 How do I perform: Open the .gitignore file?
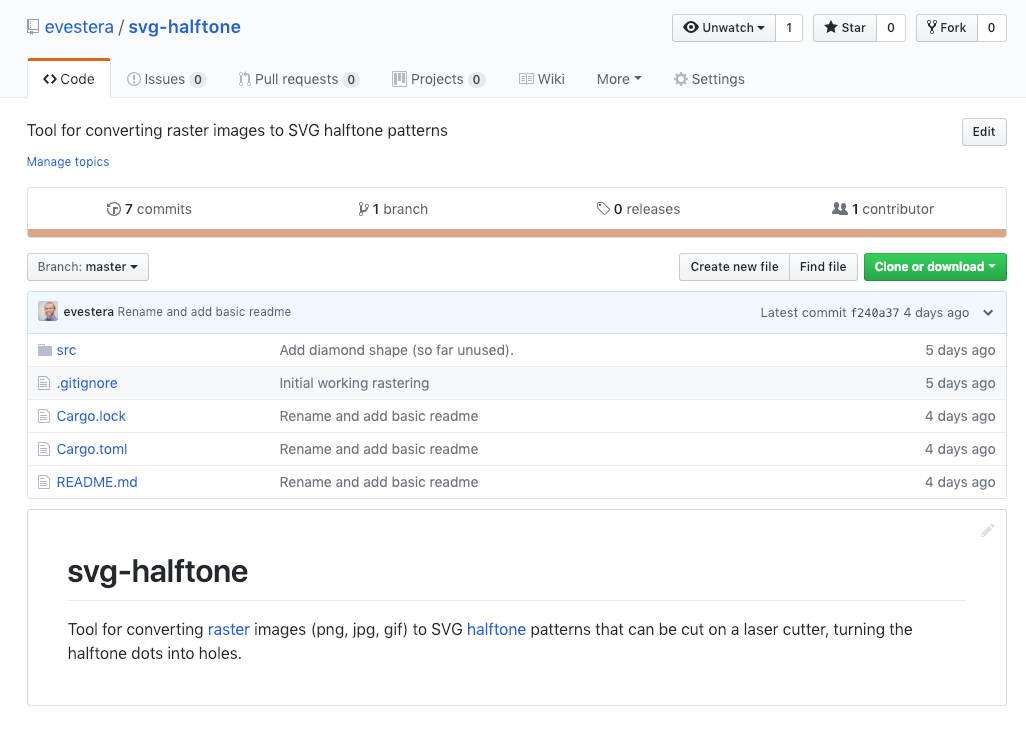click(x=87, y=383)
